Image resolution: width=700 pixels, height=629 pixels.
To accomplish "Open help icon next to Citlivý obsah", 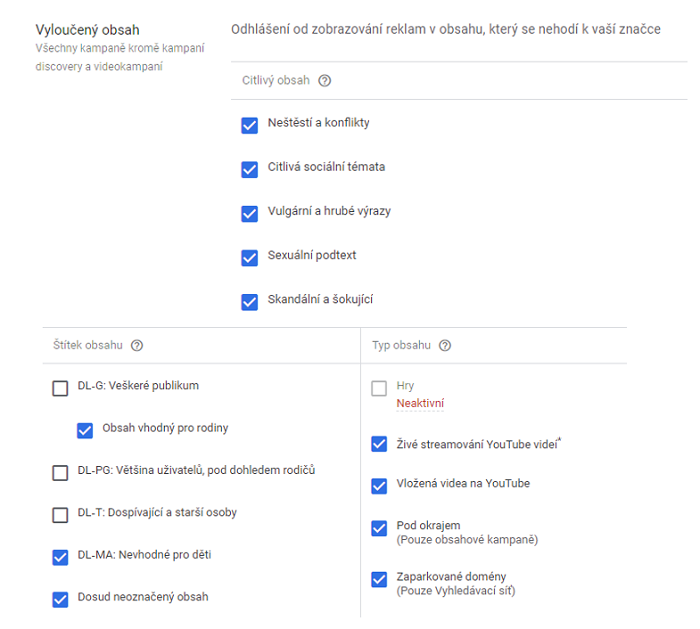I will 324,81.
